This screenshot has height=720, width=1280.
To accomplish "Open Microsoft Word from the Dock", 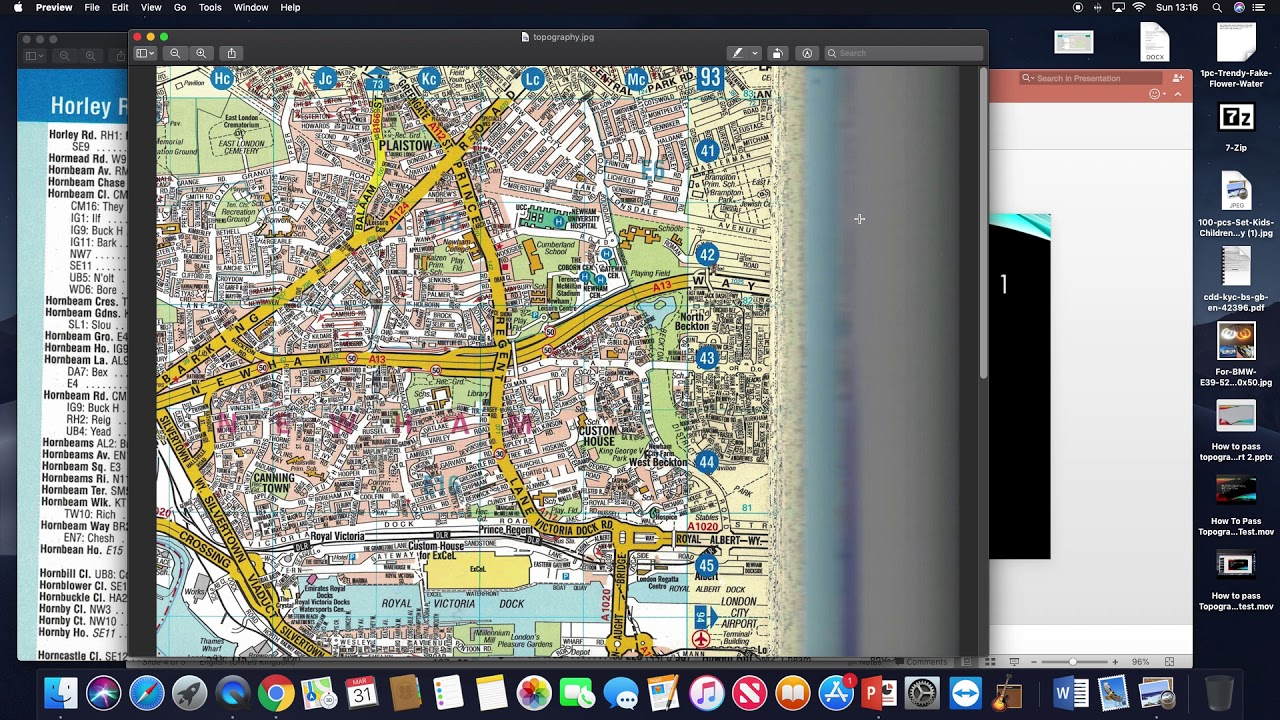I will click(1070, 693).
